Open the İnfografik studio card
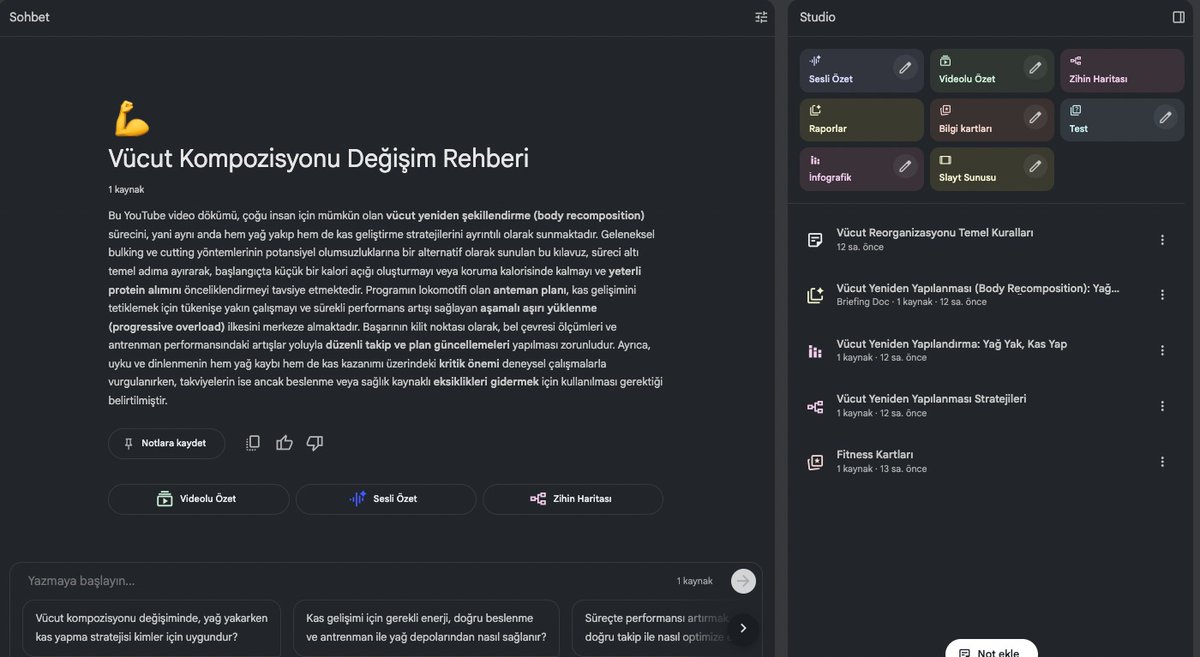The height and width of the screenshot is (657, 1200). (x=861, y=169)
